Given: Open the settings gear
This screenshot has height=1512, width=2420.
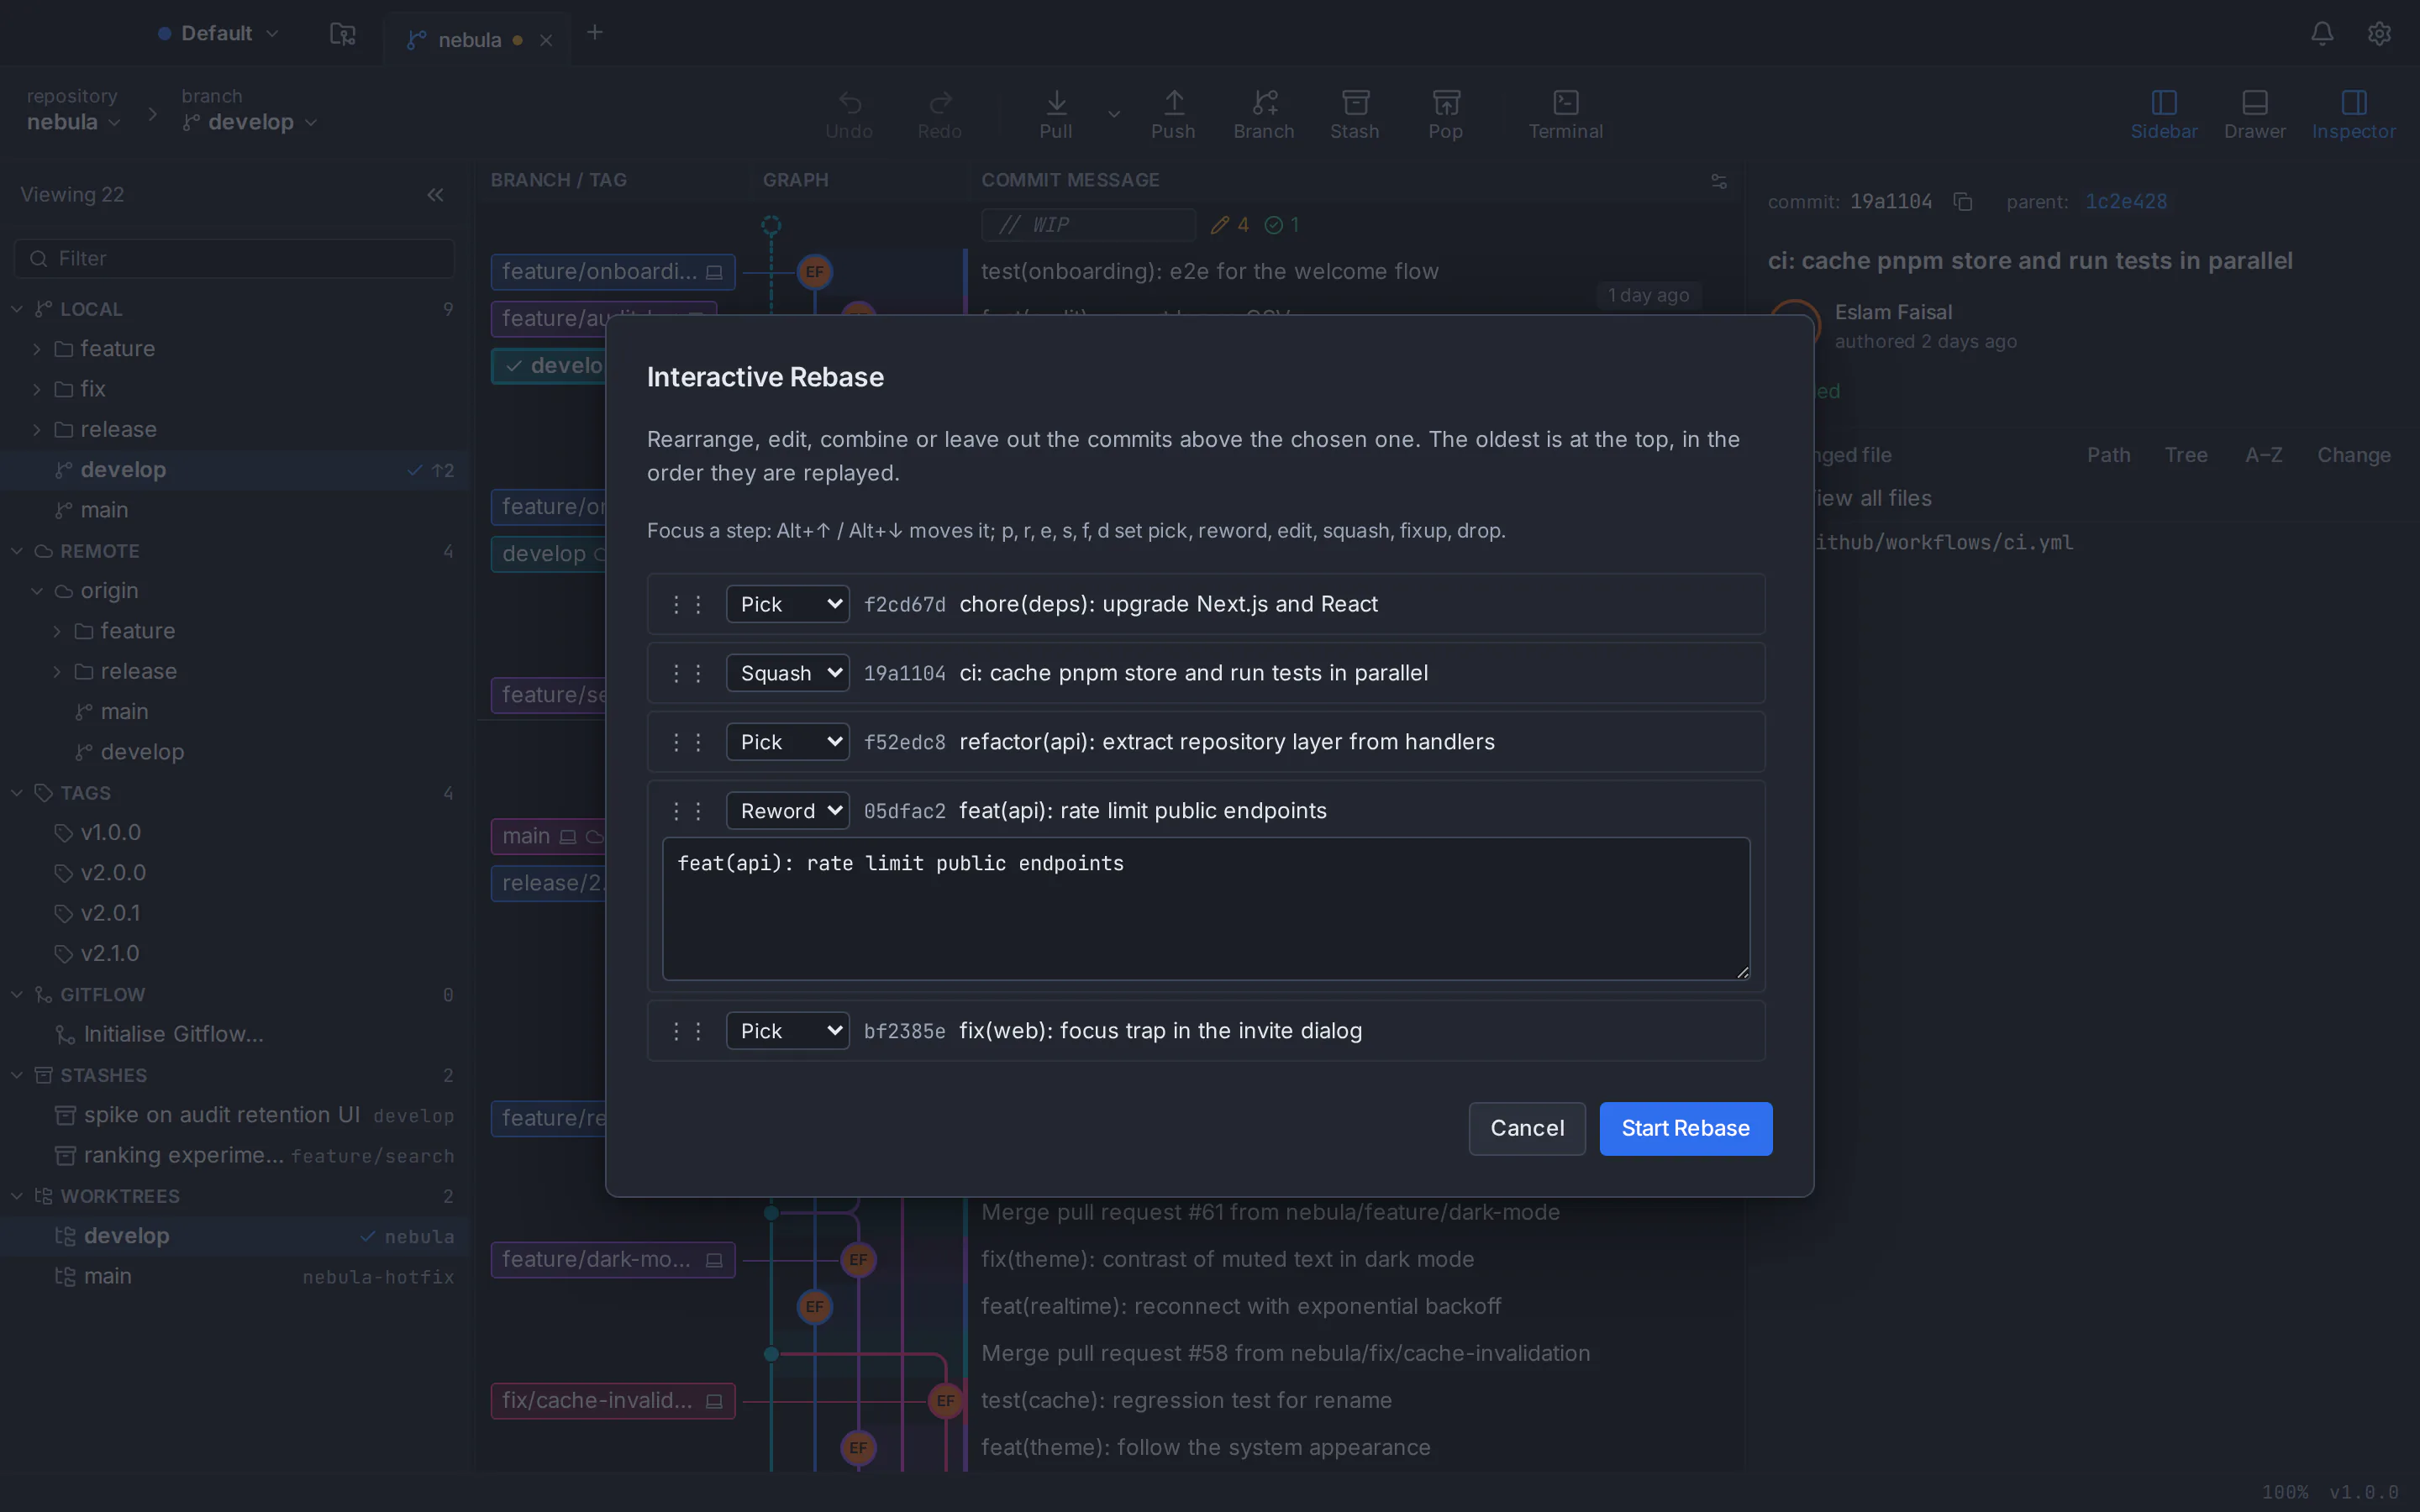Looking at the screenshot, I should pos(2379,34).
